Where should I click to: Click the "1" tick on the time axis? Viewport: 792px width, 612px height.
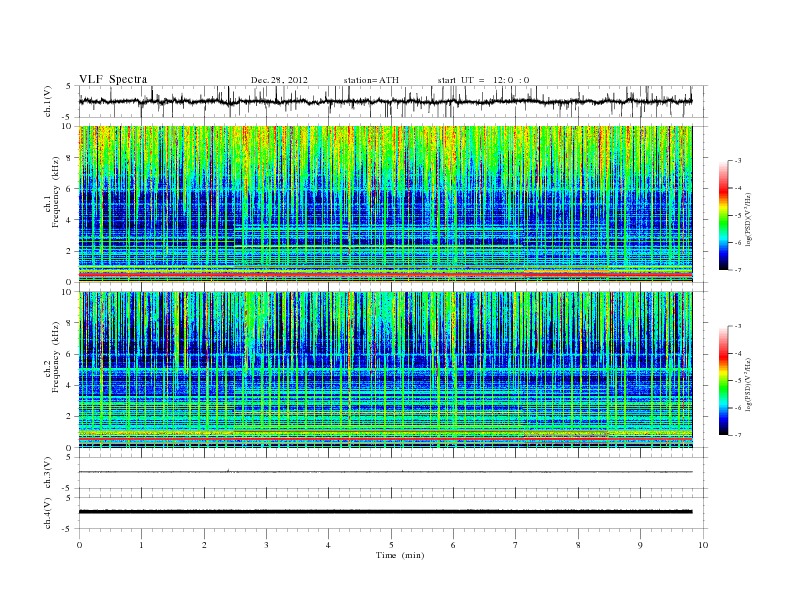click(141, 545)
